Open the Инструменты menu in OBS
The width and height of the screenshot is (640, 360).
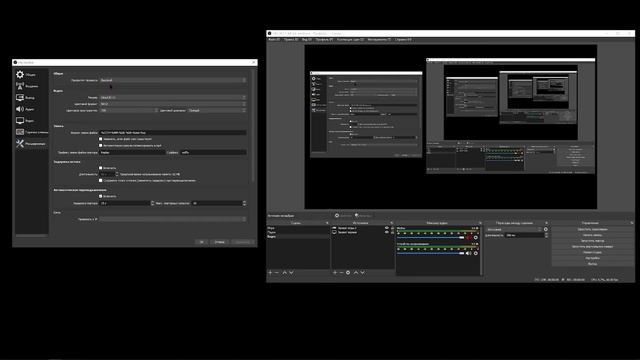click(x=379, y=40)
